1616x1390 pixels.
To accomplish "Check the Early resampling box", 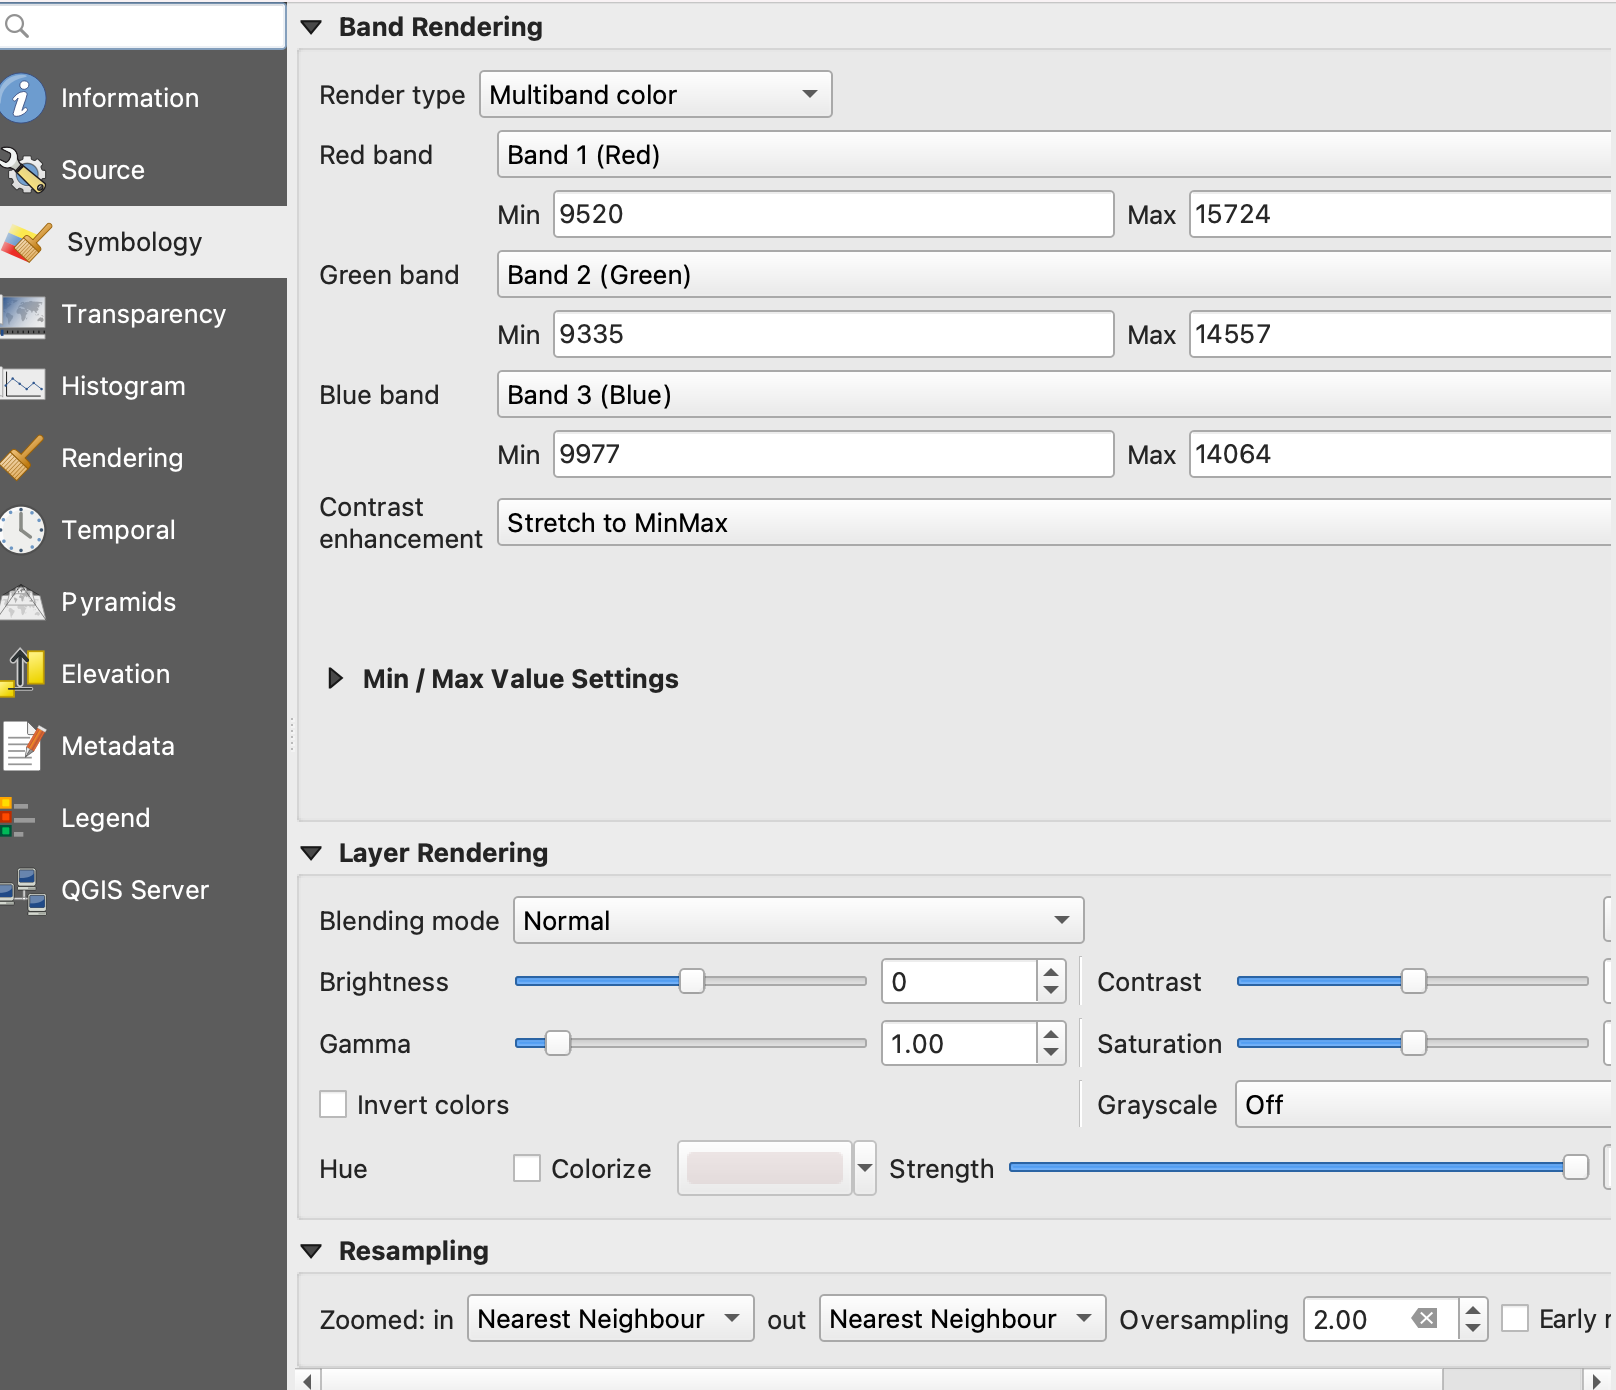I will click(x=1516, y=1319).
